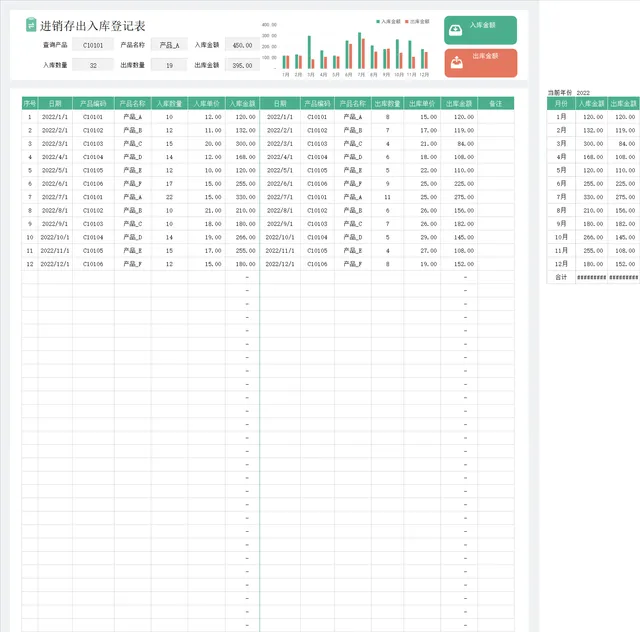
Task: Select the 合计 row label in summary
Action: click(561, 277)
